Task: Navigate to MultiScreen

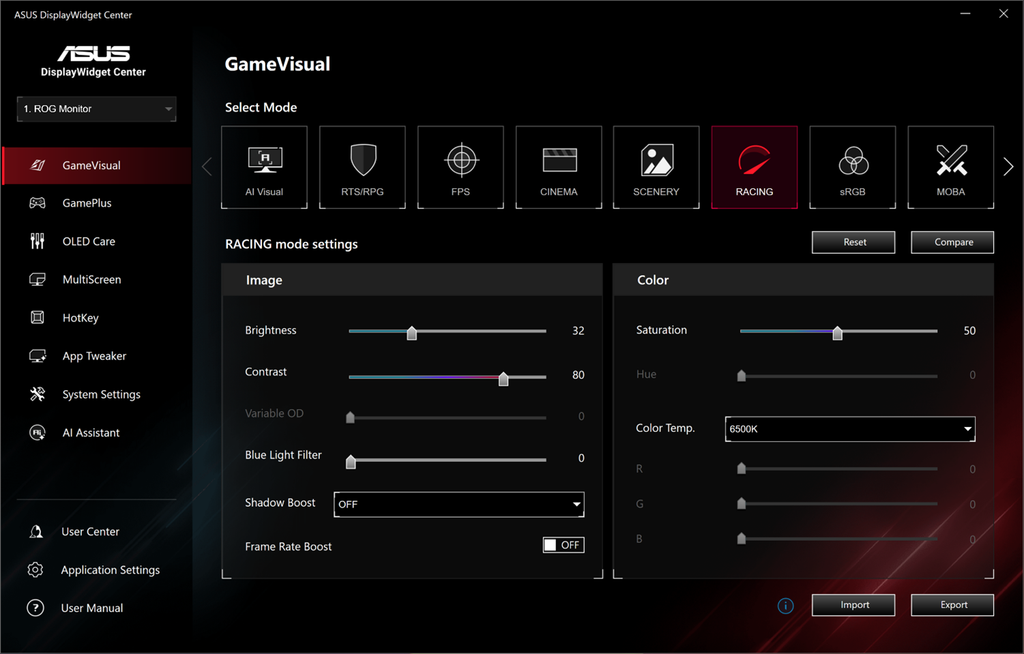Action: point(92,280)
